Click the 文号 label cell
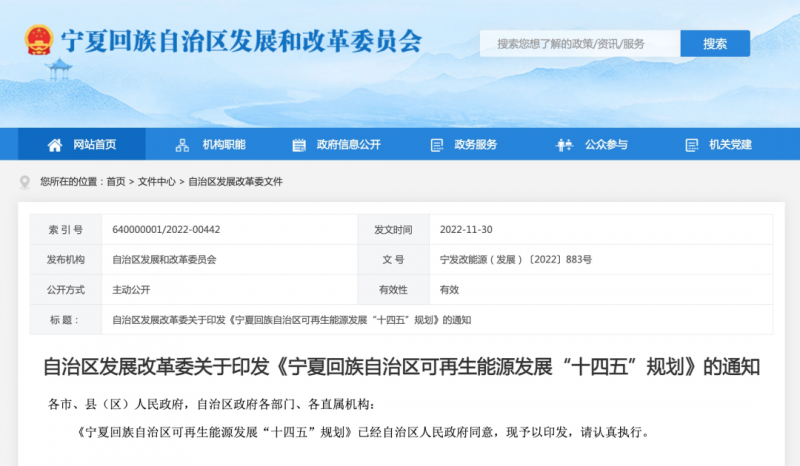The width and height of the screenshot is (800, 466). click(393, 260)
